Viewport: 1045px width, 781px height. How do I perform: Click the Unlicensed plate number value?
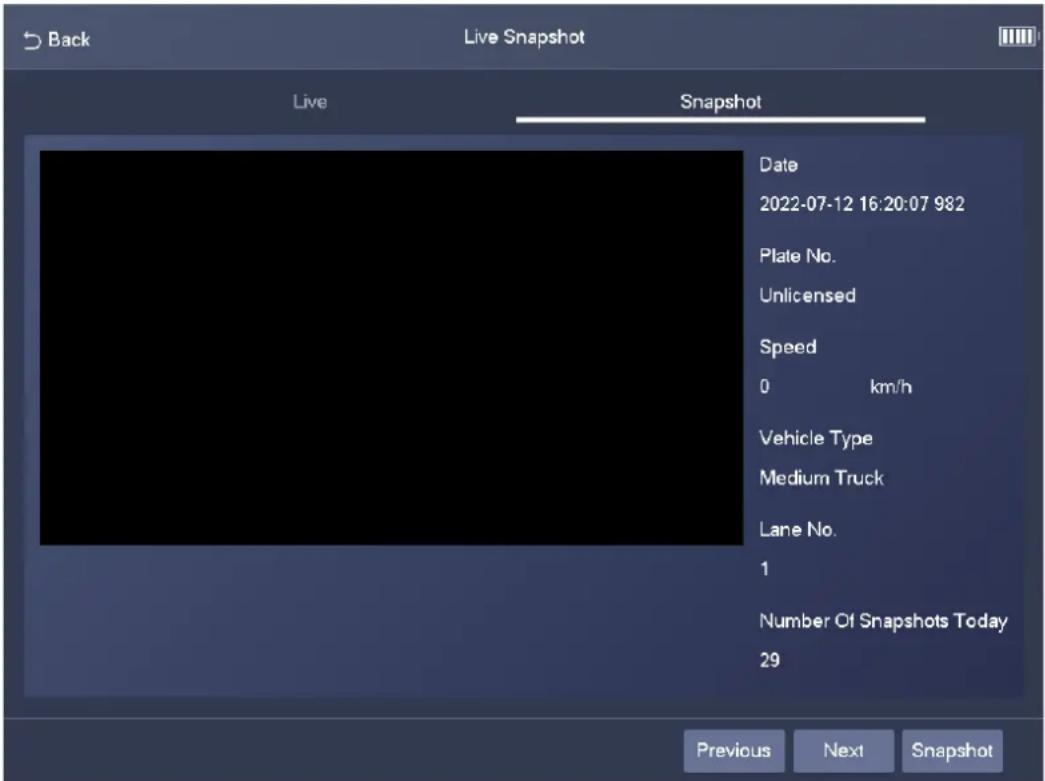[x=807, y=295]
